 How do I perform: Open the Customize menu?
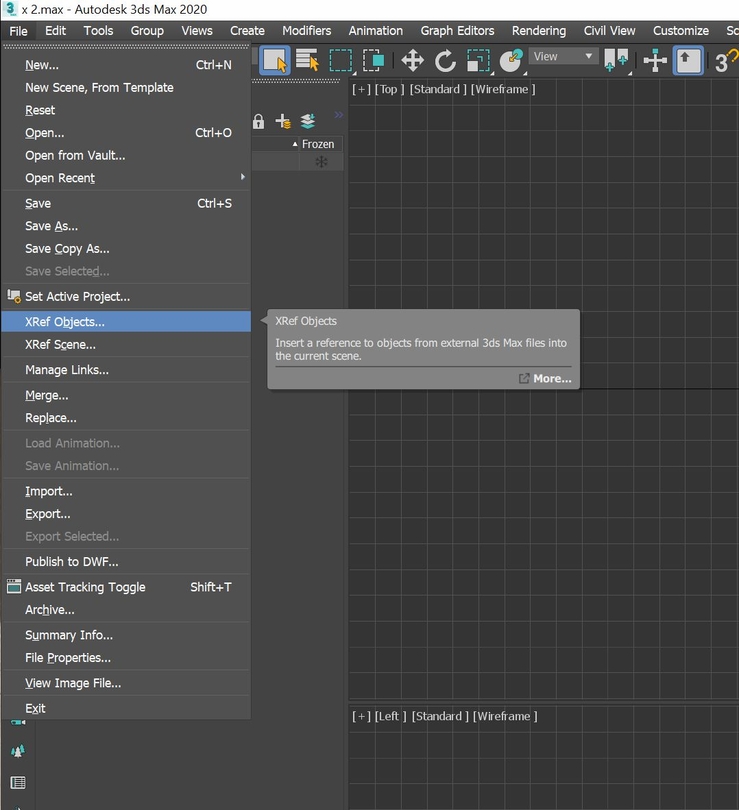[x=681, y=31]
